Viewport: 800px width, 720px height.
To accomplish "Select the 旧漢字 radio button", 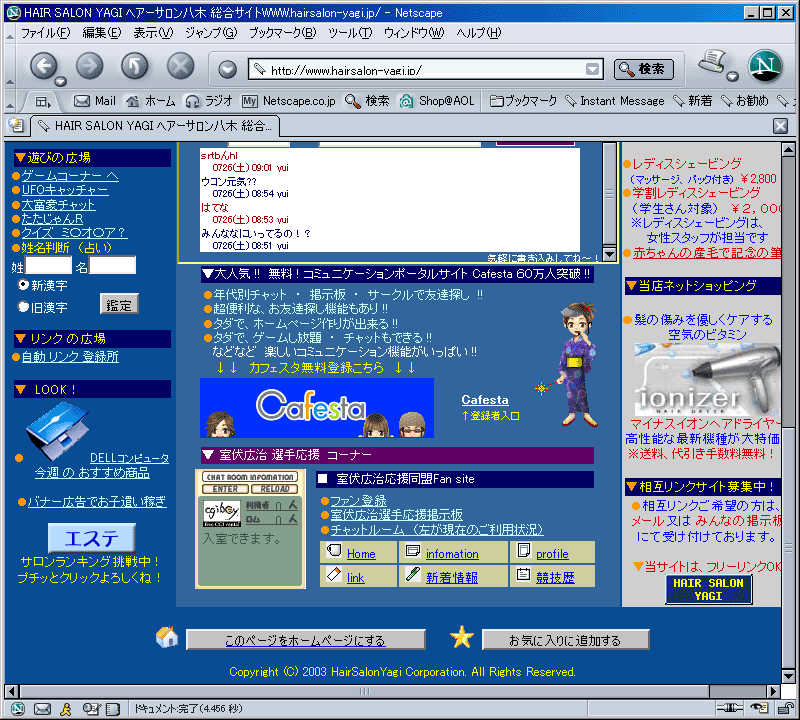I will click(x=23, y=307).
